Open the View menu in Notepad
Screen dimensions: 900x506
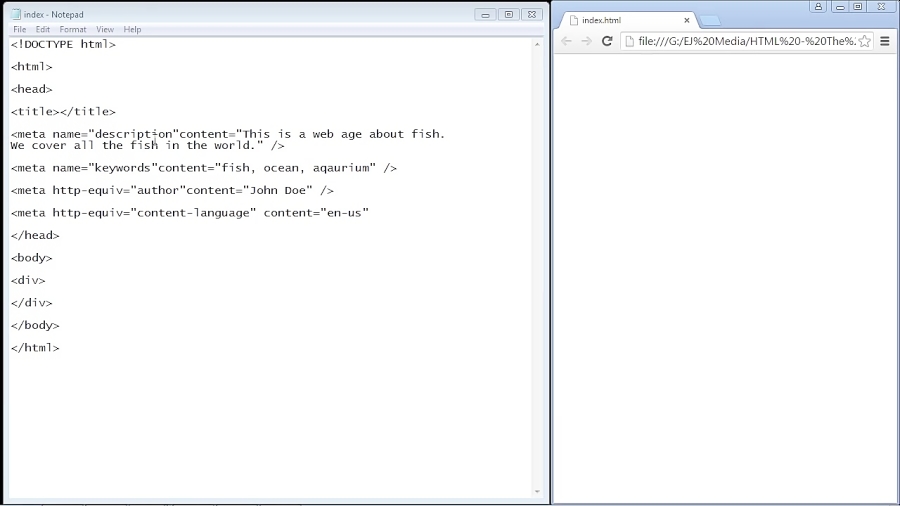point(105,30)
